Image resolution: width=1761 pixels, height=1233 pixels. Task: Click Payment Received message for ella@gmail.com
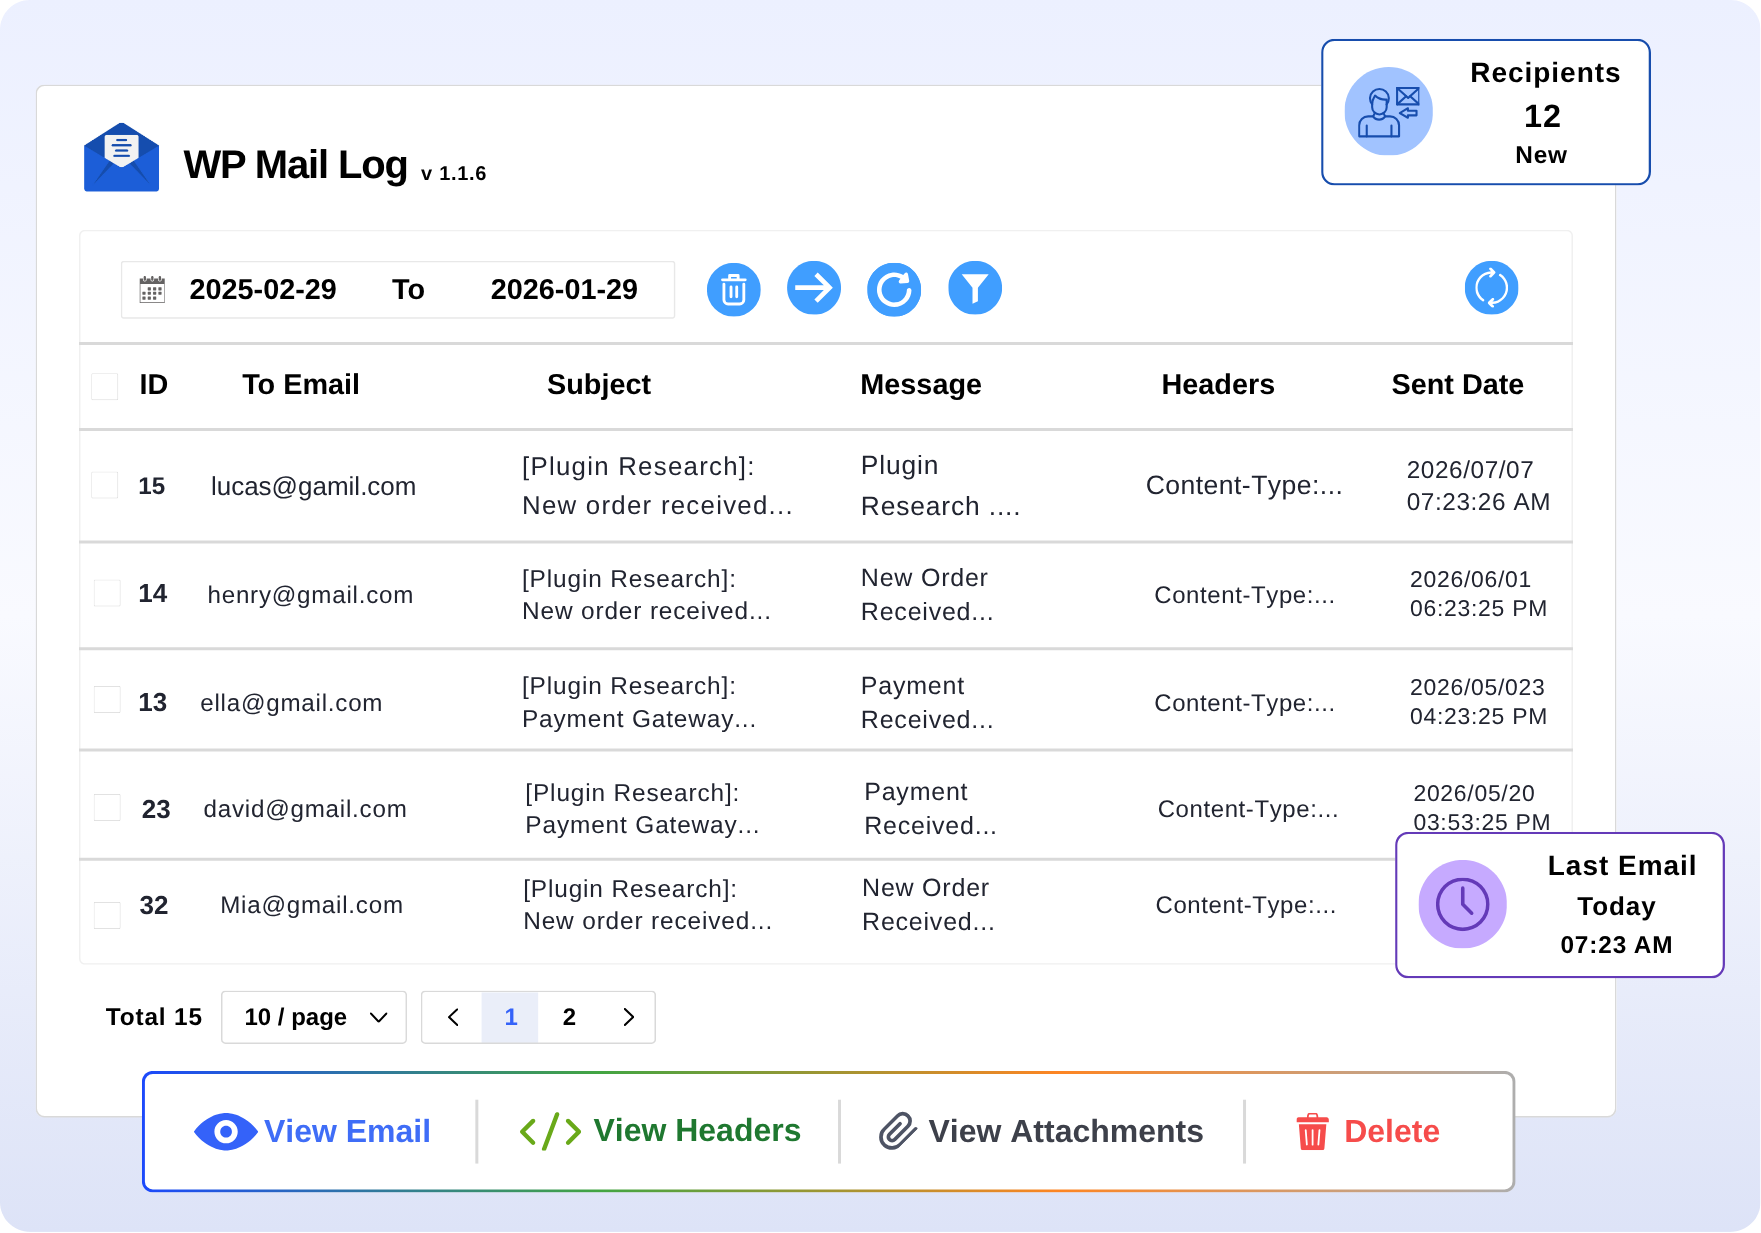[927, 703]
